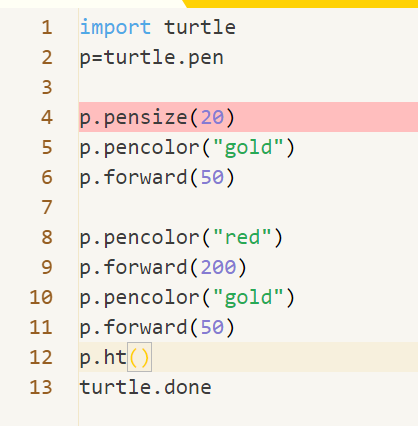
Task: Click empty line 7 in the editor
Action: click(248, 207)
